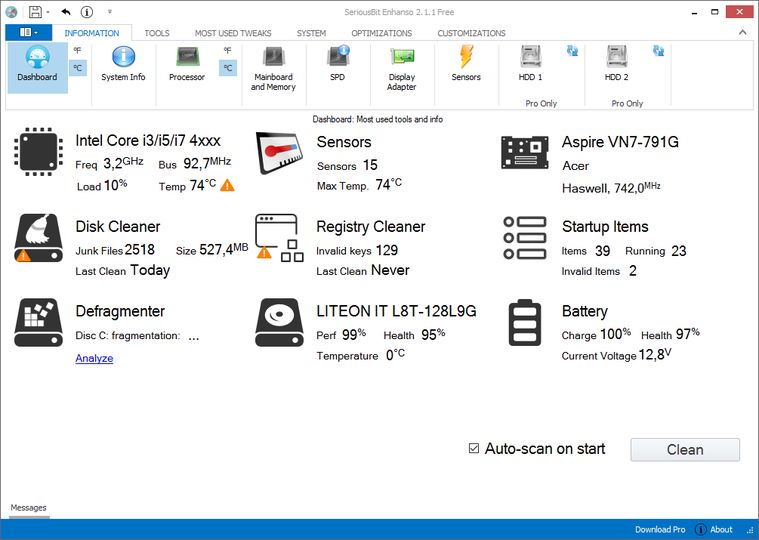Click the LITEON disk drive icon

coord(279,322)
